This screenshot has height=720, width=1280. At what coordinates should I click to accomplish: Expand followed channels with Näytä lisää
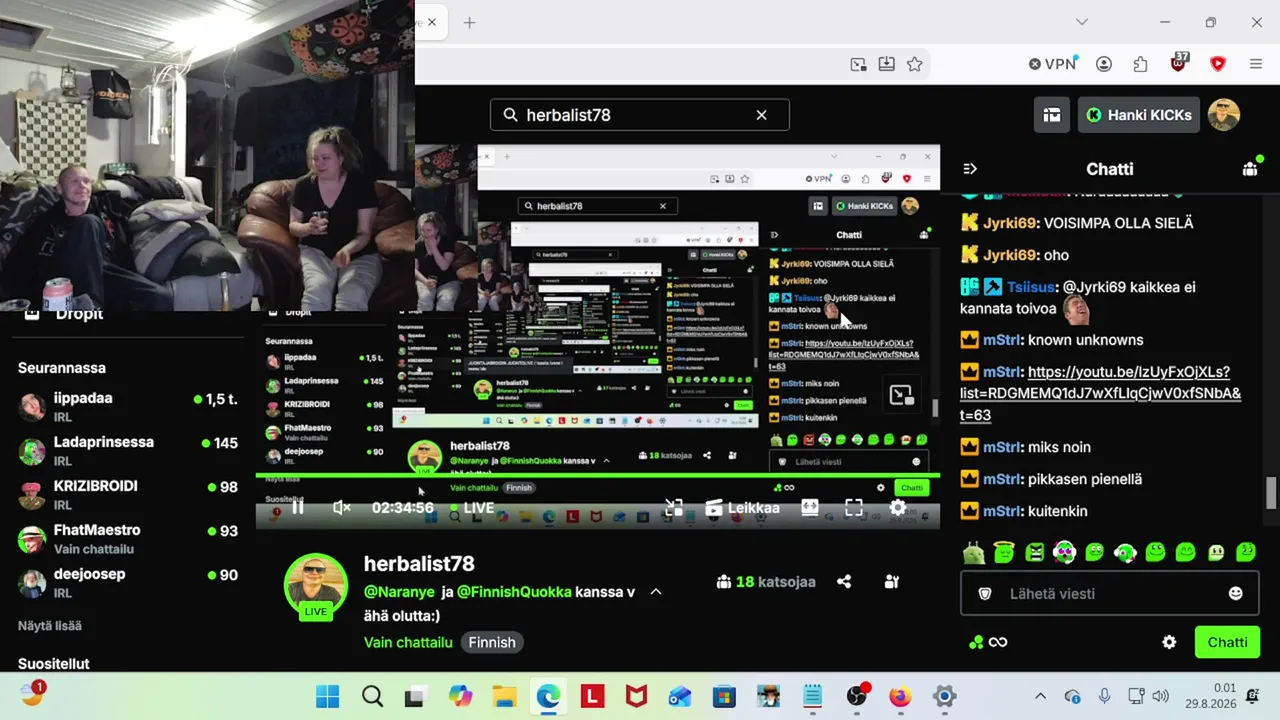pos(50,626)
